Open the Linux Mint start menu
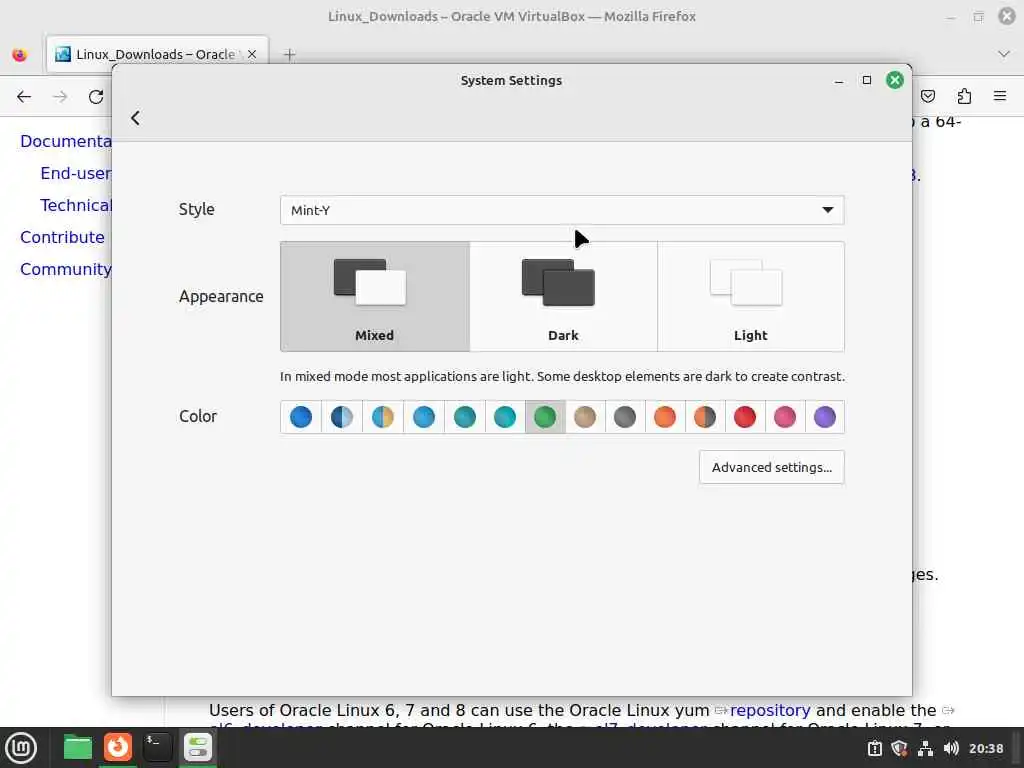 point(21,748)
